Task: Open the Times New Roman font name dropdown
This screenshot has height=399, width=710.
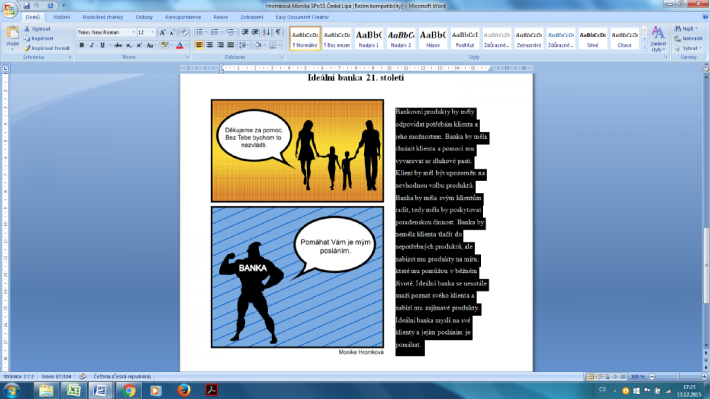Action: pos(133,33)
